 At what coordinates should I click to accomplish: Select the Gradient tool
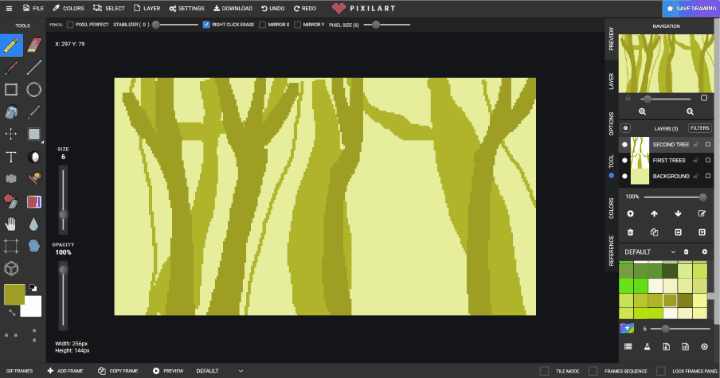click(34, 201)
